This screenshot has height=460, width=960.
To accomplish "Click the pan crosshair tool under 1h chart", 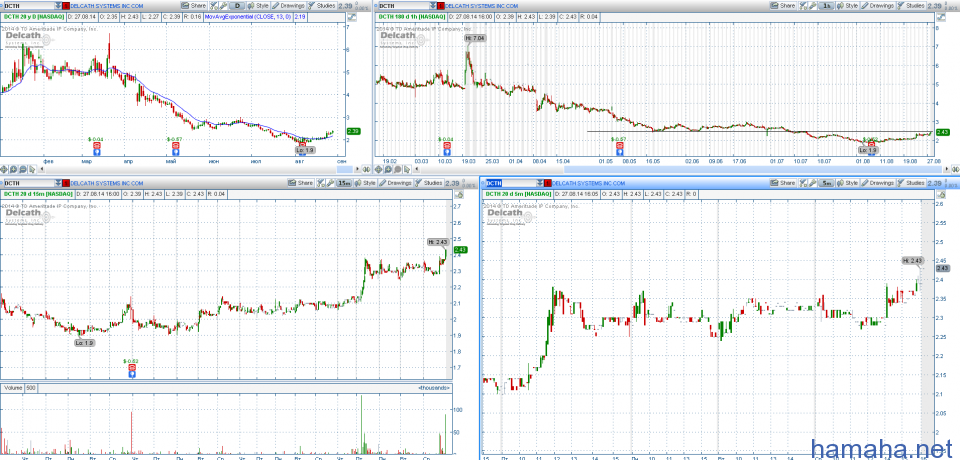I will tap(378, 170).
